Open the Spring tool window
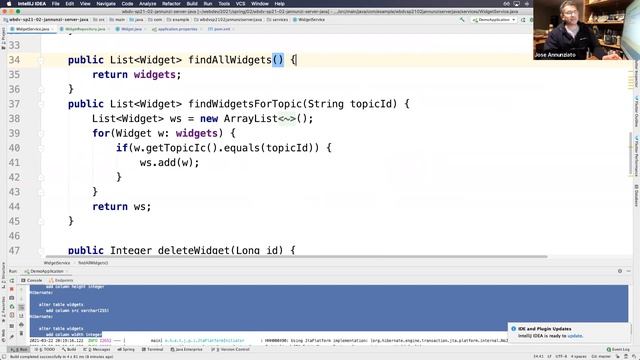Viewport: 640px width, 360px height. [126, 349]
